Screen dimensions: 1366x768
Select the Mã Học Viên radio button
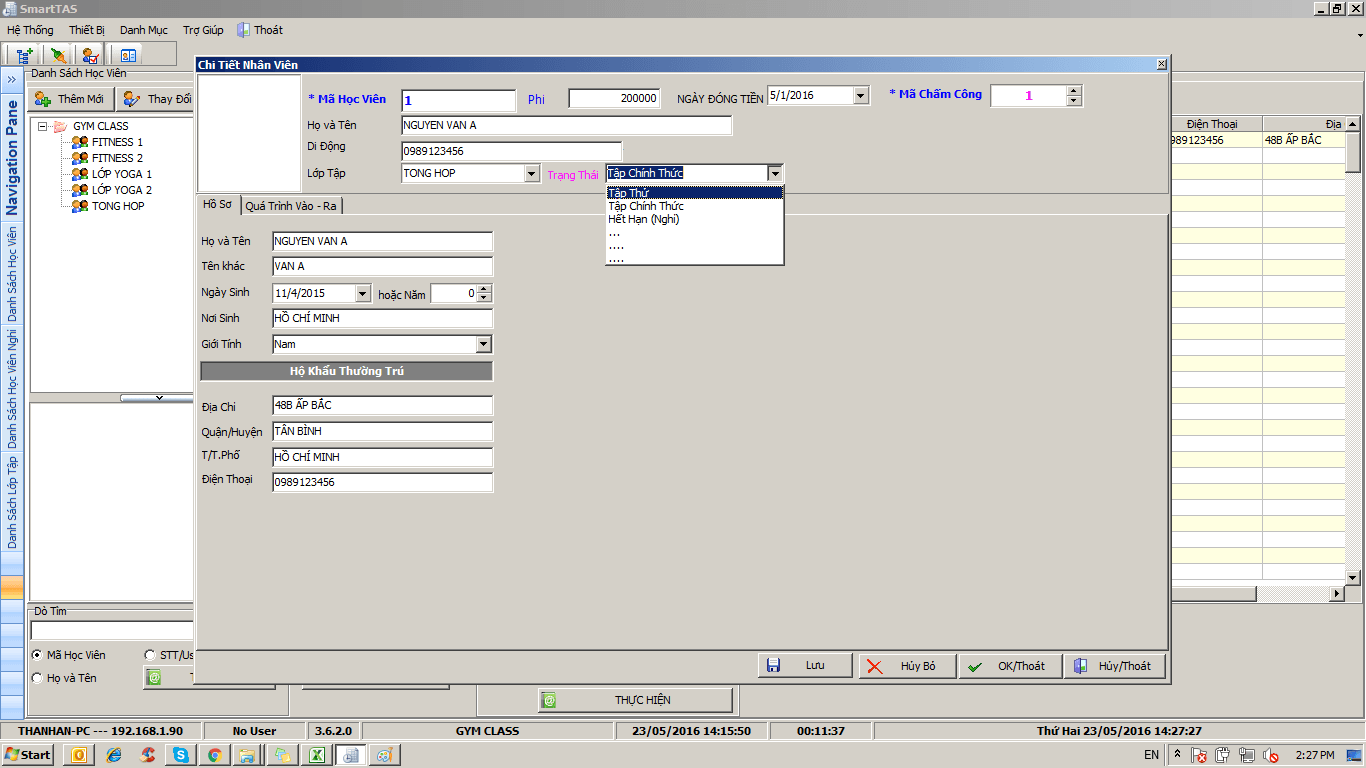coord(37,655)
